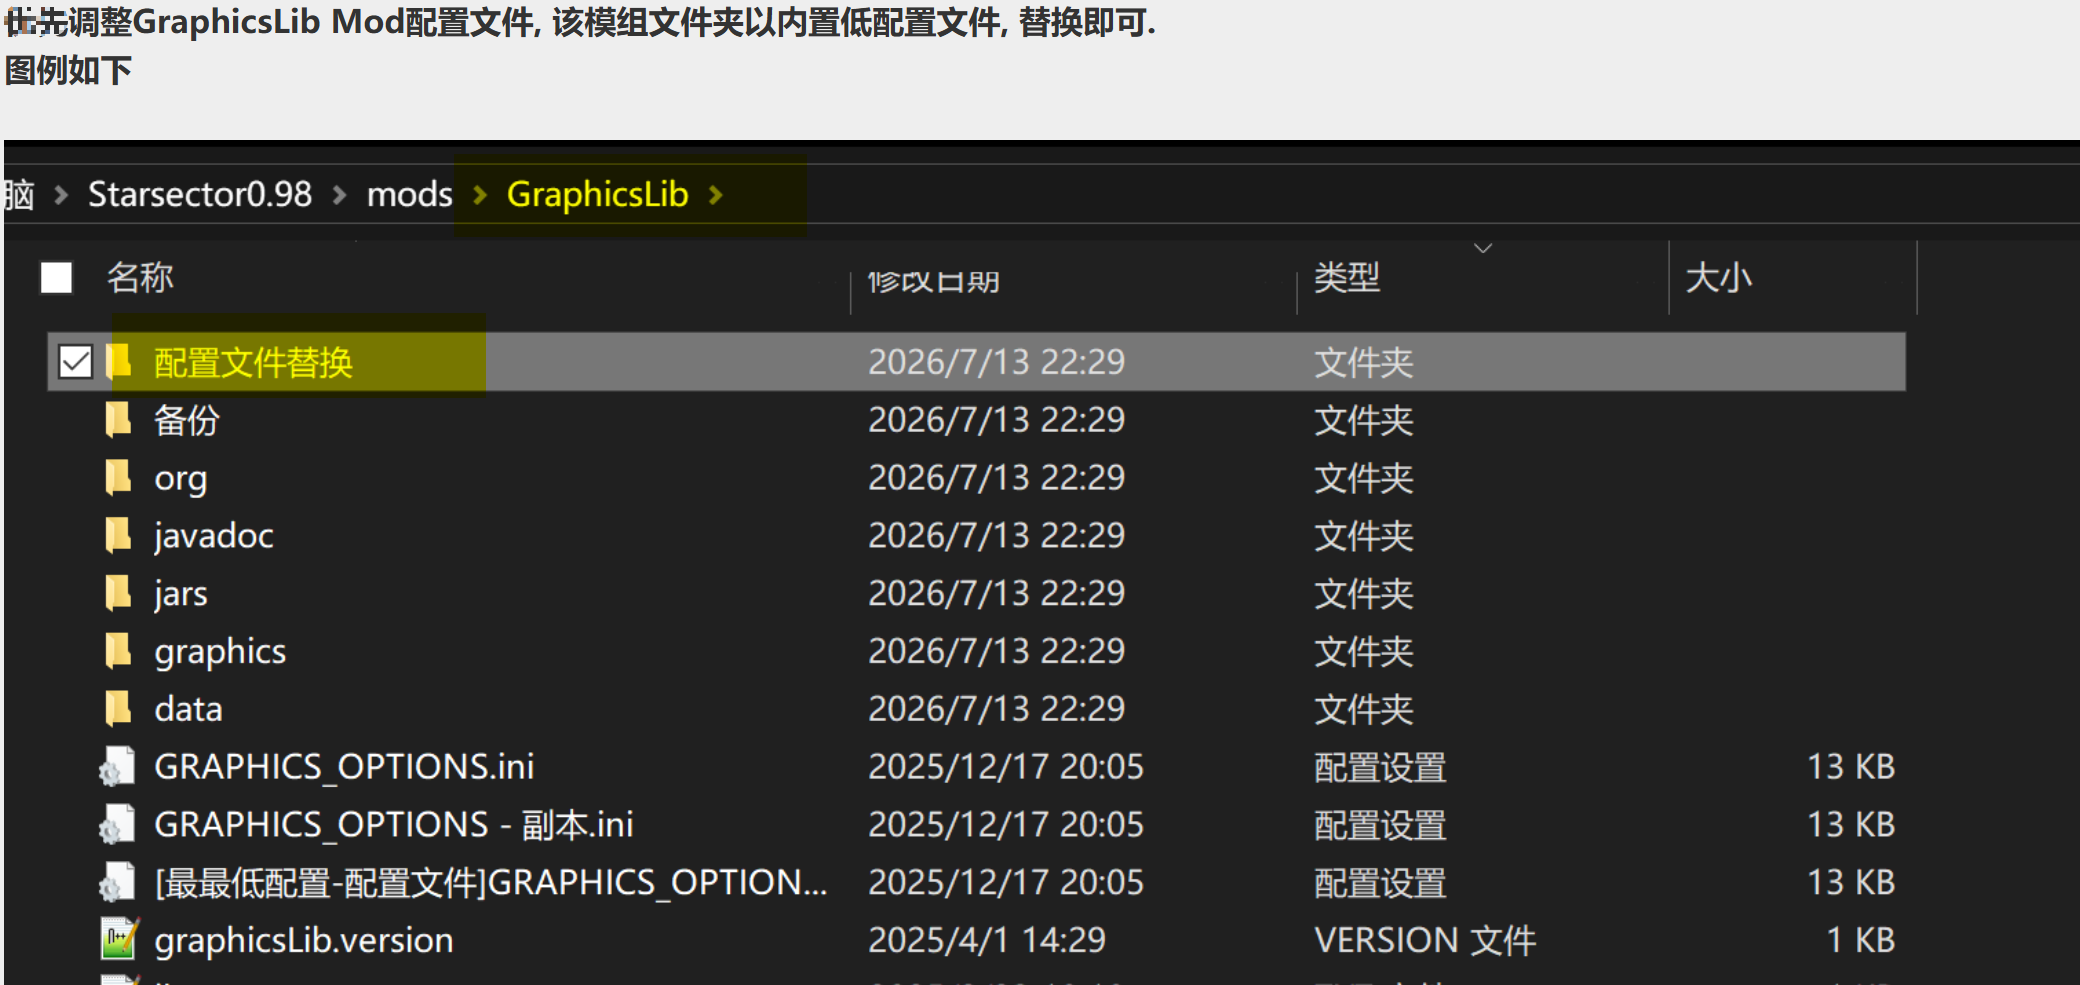Expand breadcrumb chevron after Starsector0.98

click(339, 195)
